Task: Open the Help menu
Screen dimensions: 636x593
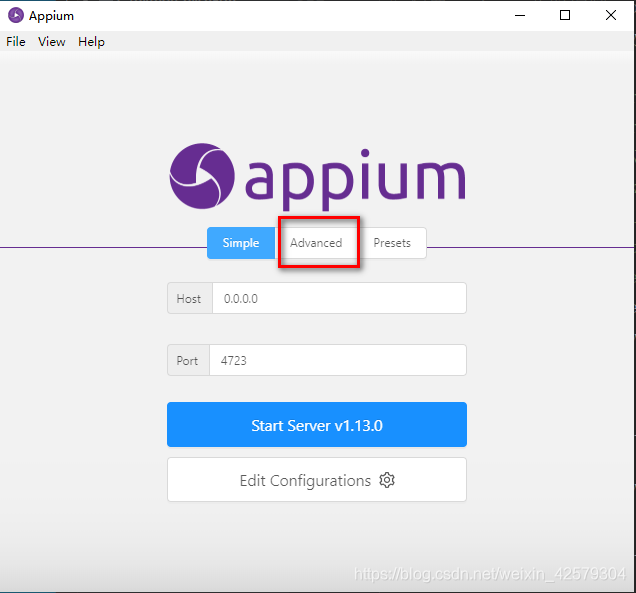Action: pos(91,42)
